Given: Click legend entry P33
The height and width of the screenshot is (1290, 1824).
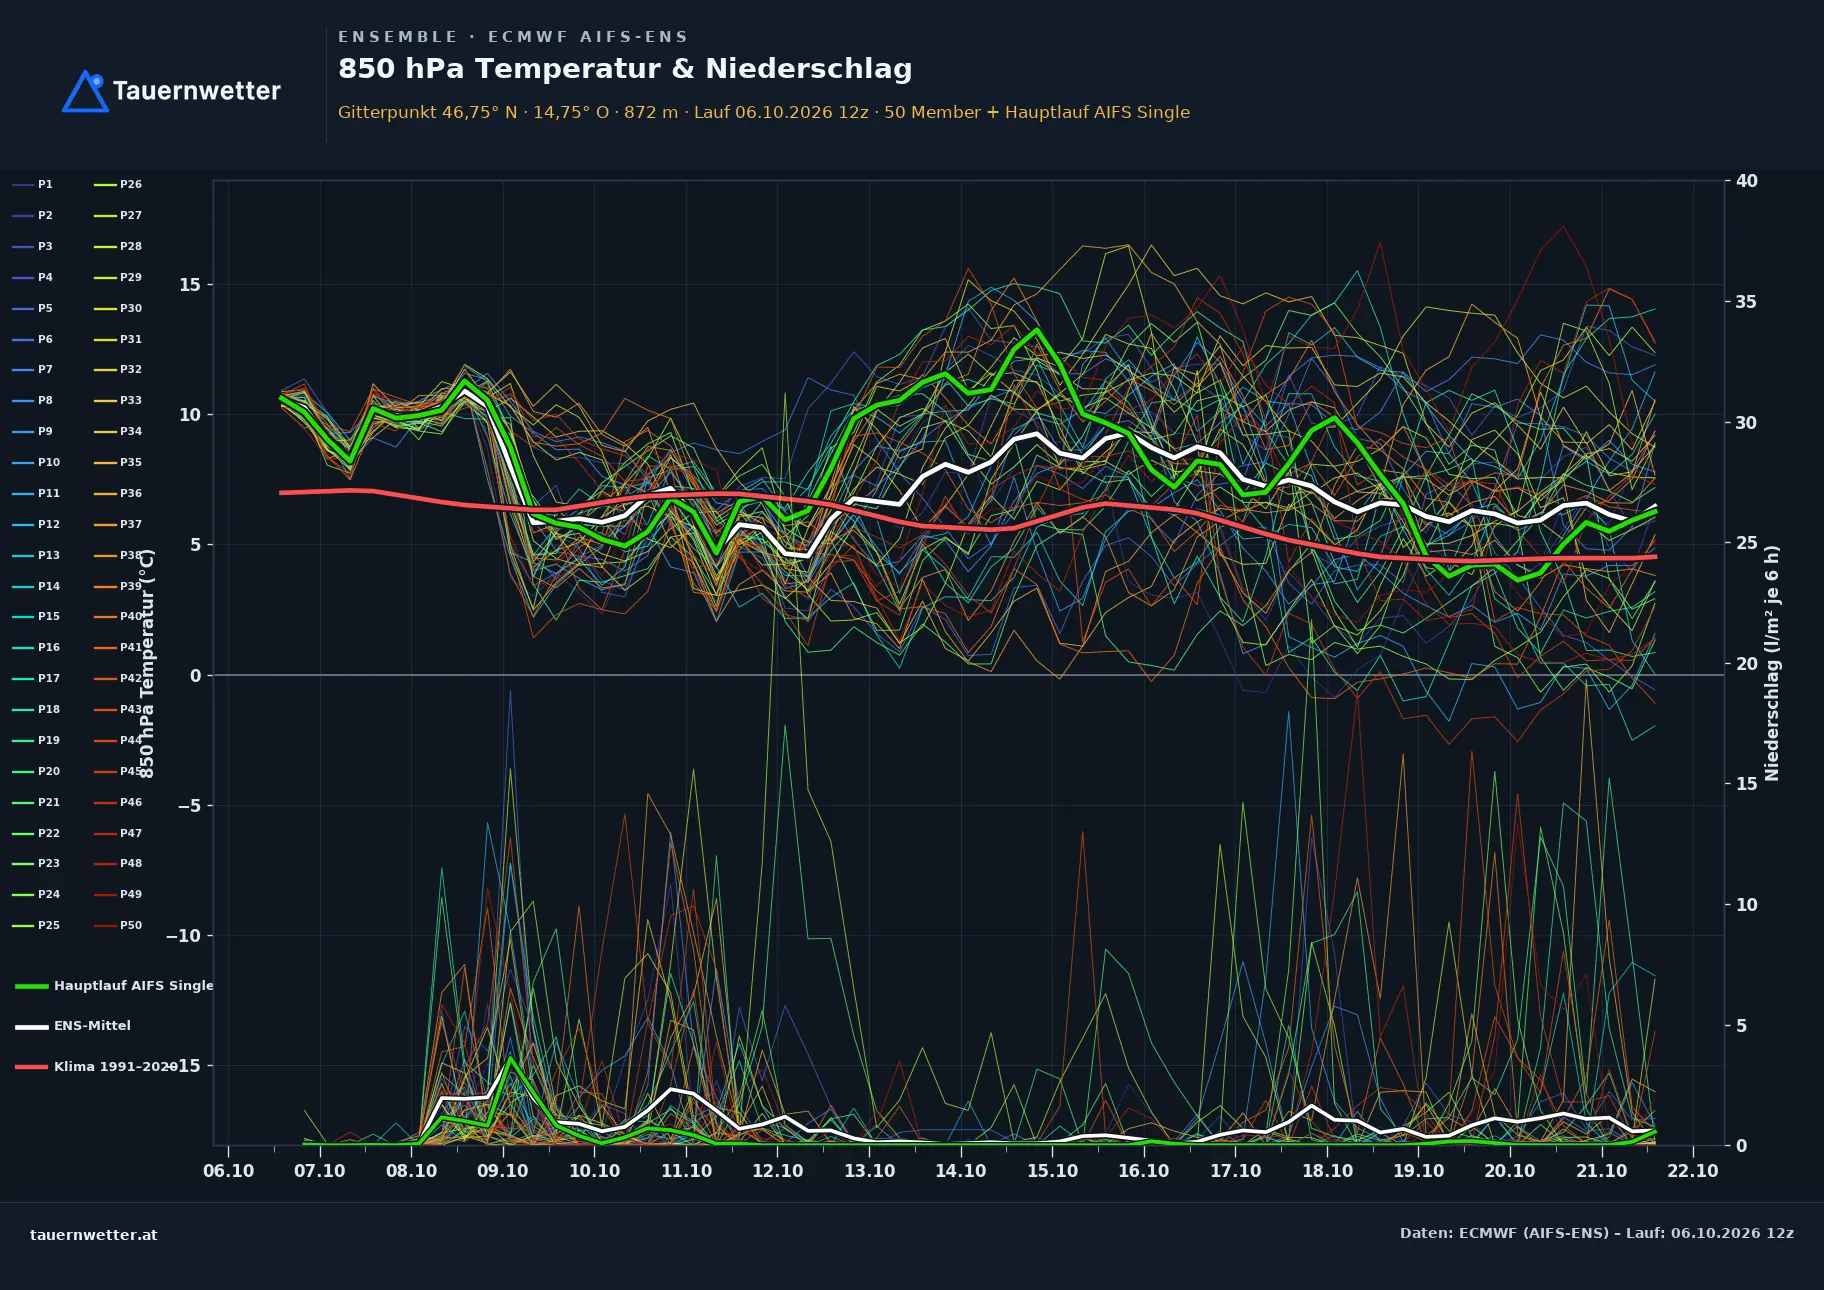Looking at the screenshot, I should 118,401.
